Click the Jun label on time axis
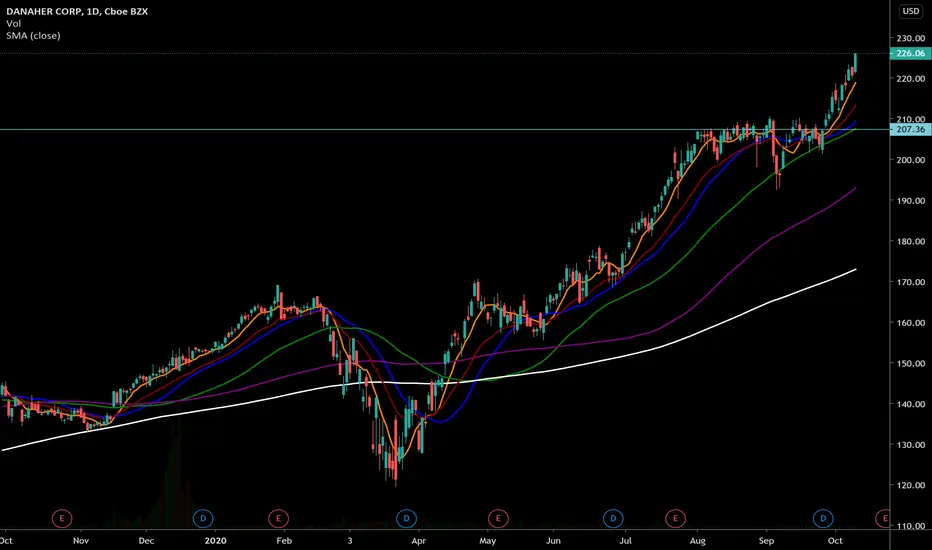This screenshot has height=550, width=932. [x=553, y=540]
